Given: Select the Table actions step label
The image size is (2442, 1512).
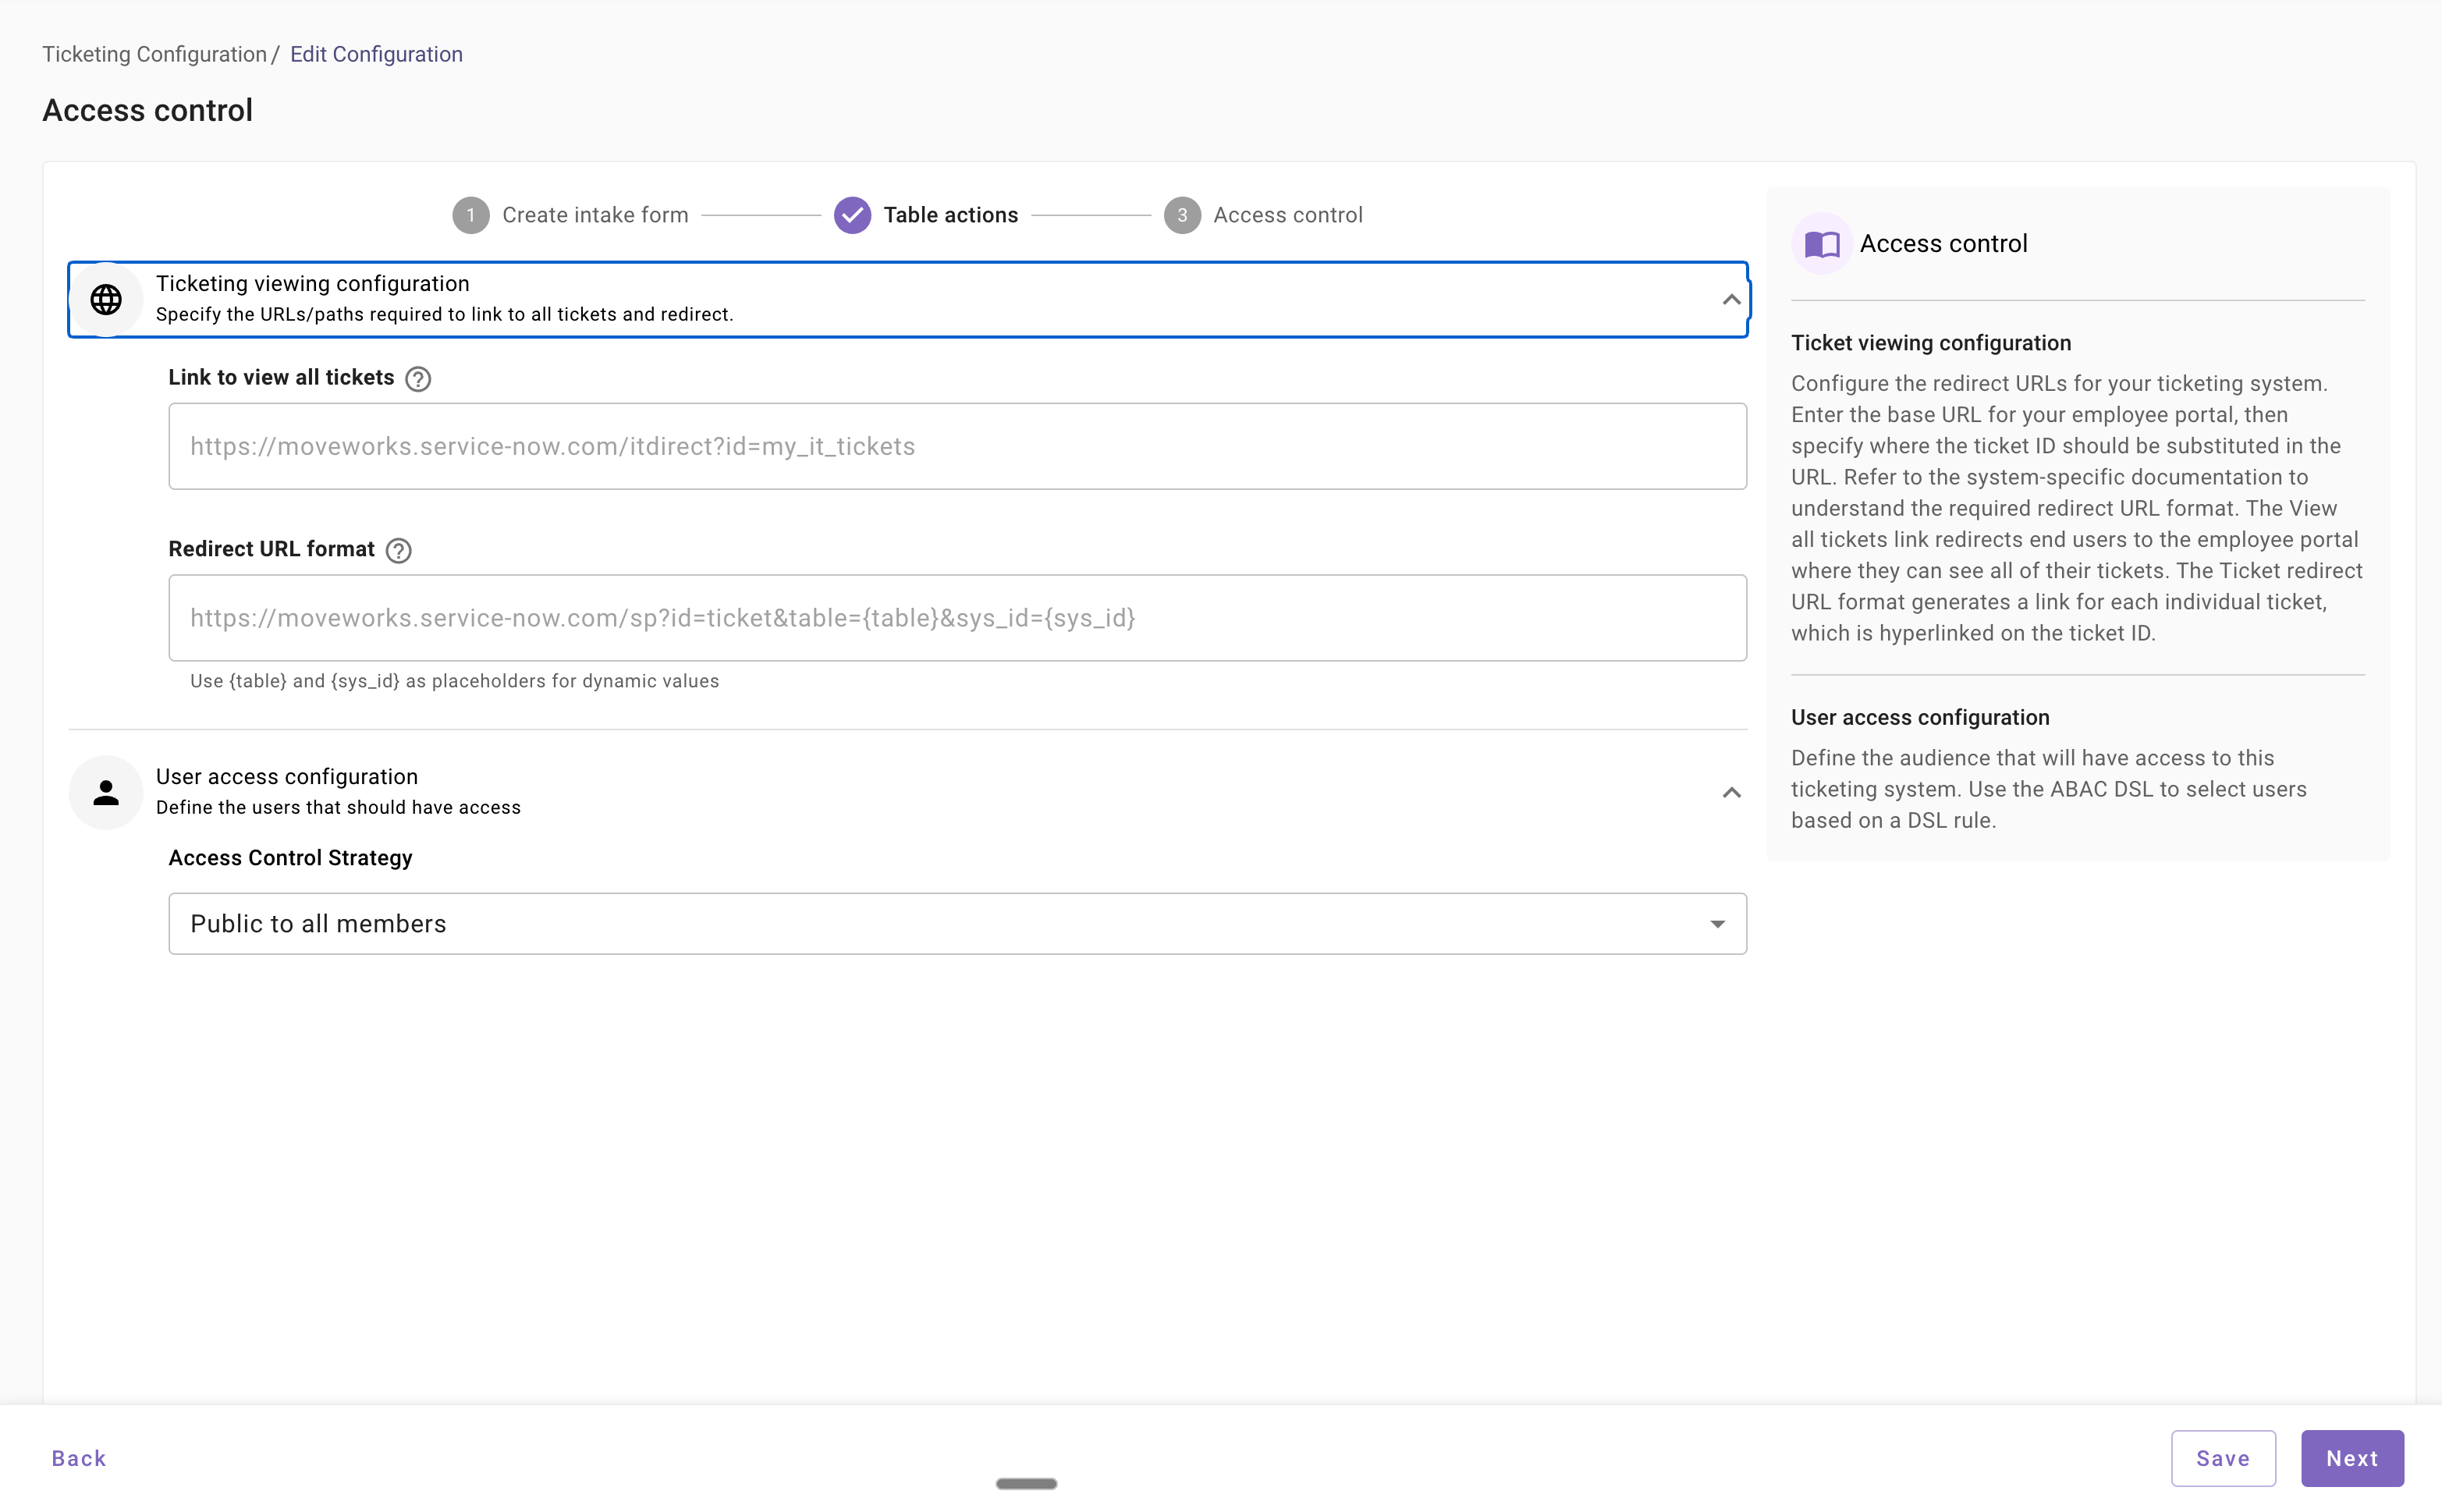Looking at the screenshot, I should 950,215.
